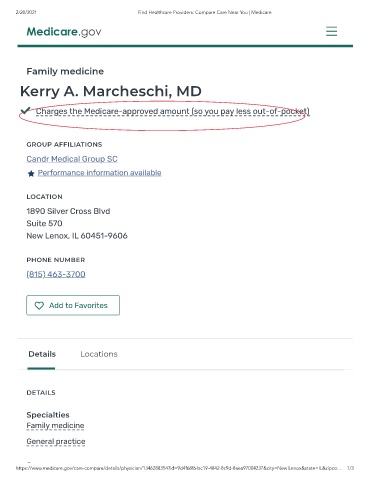This screenshot has height=480, width=370.
Task: Select the Details tab
Action: point(42,354)
